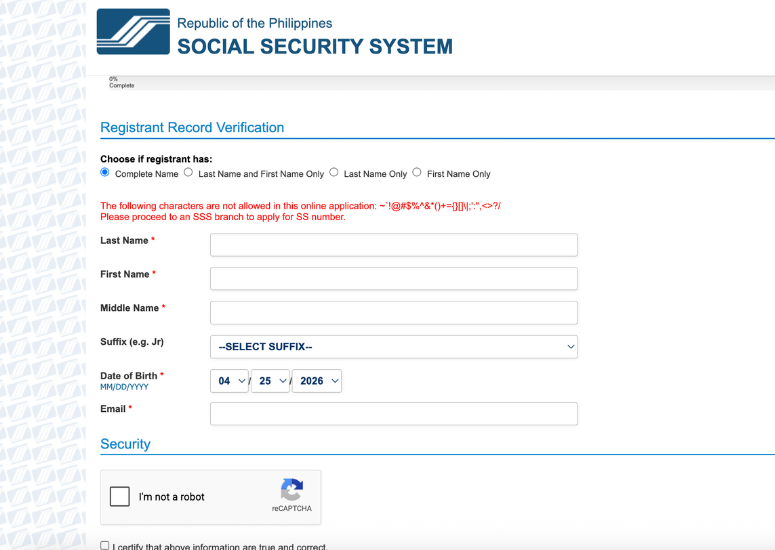Click into the Last Name field
The image size is (775, 550).
click(393, 245)
